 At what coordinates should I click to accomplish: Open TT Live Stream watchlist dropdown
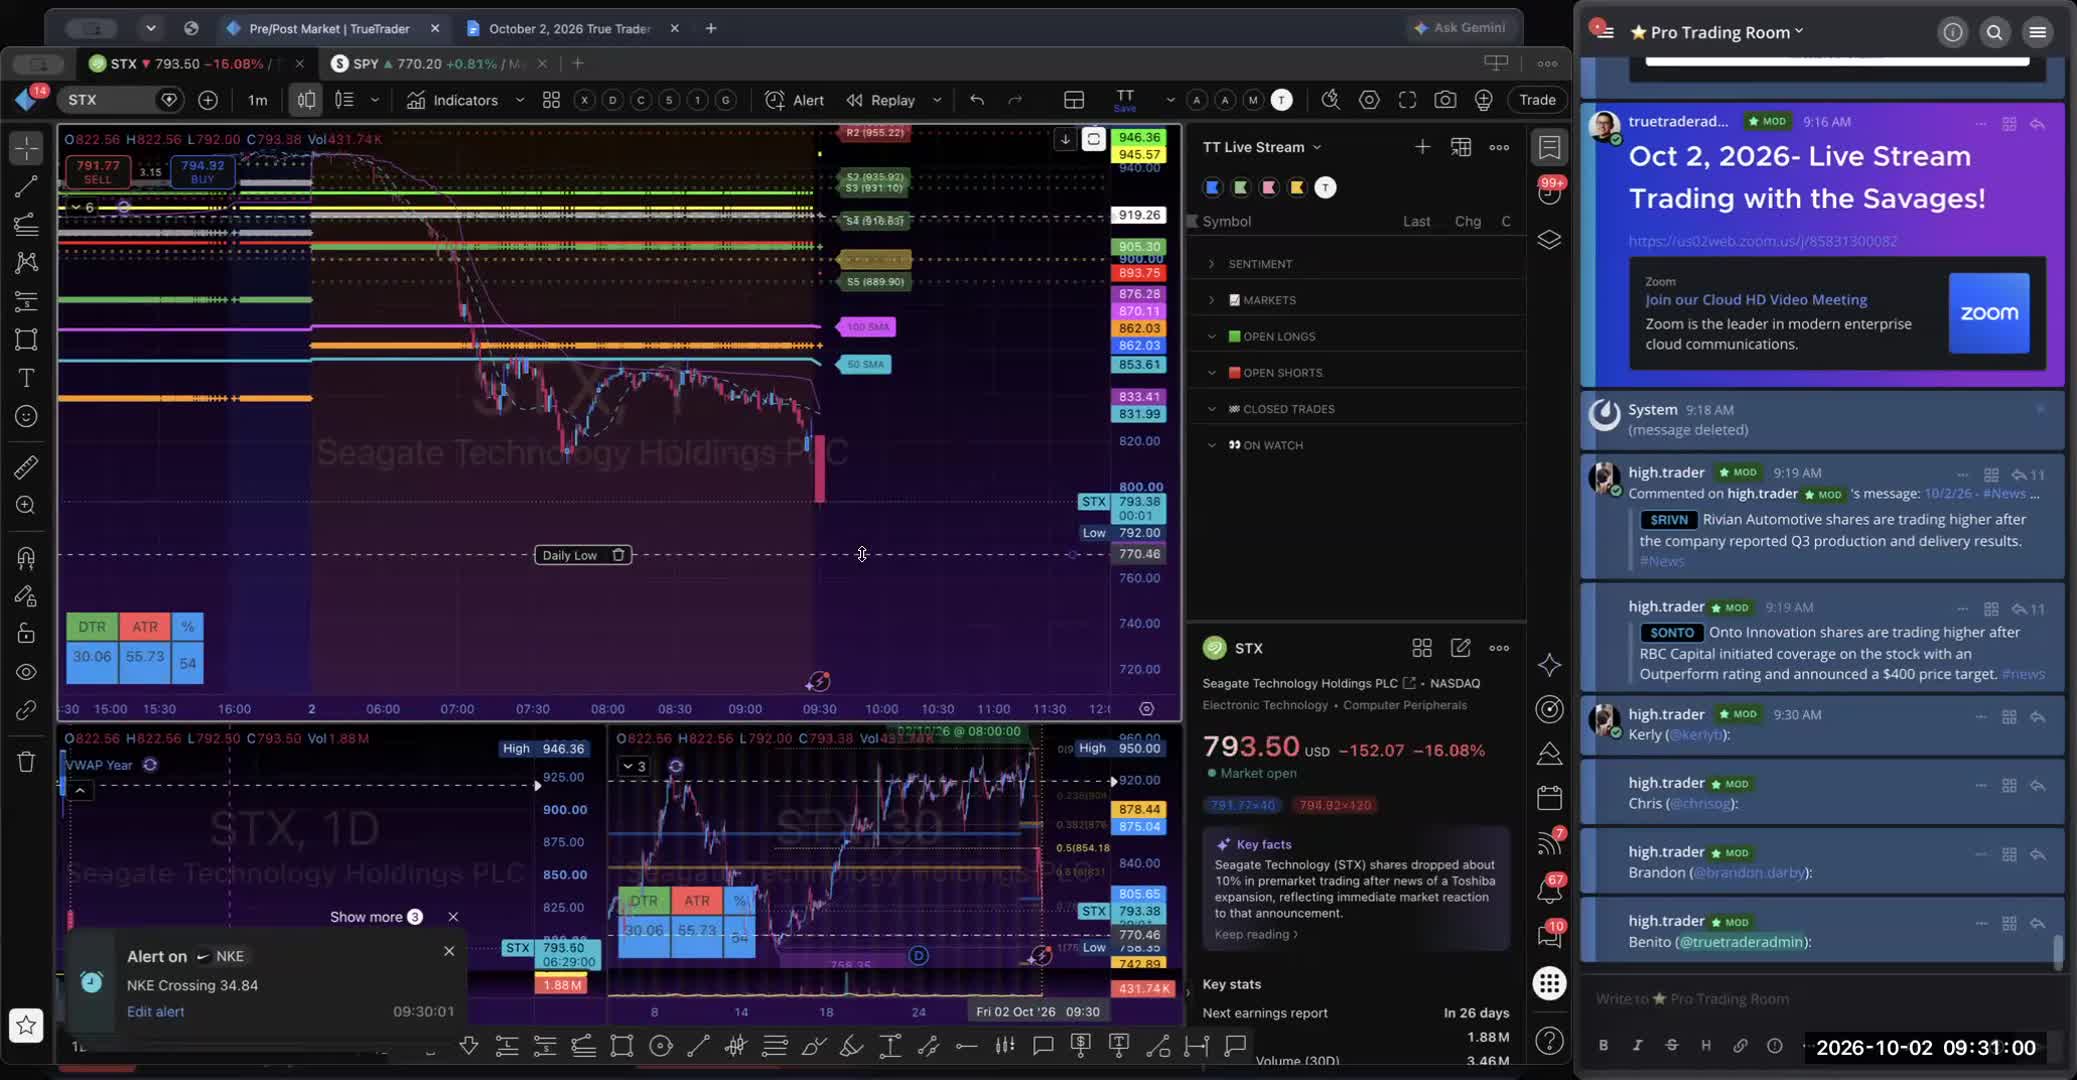[x=1262, y=147]
